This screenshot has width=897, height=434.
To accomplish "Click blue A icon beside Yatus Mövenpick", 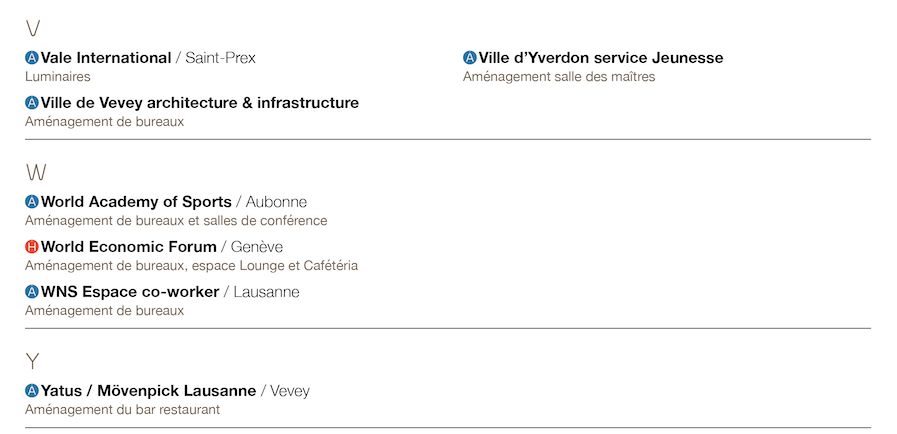I will [32, 391].
